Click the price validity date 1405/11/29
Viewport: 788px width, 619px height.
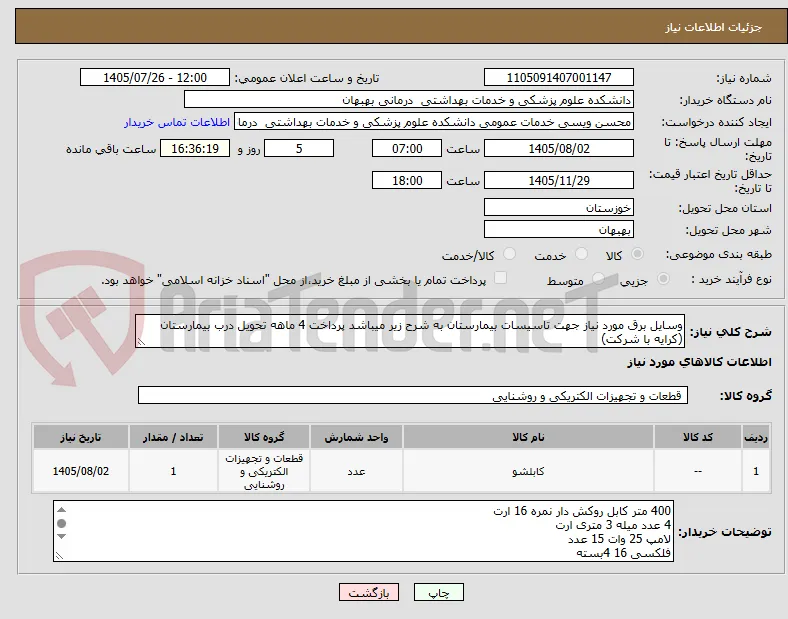tap(558, 180)
